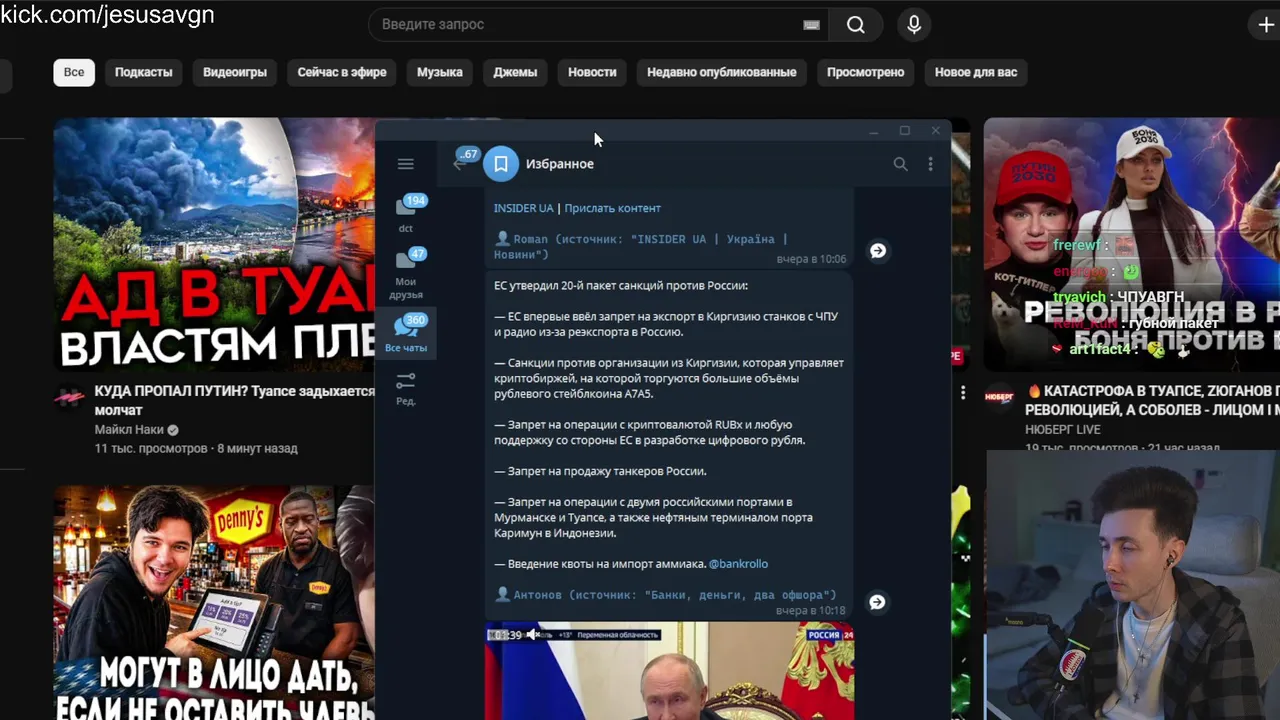Select the Джемы filter chip
Screen dimensions: 1280x720
[515, 72]
